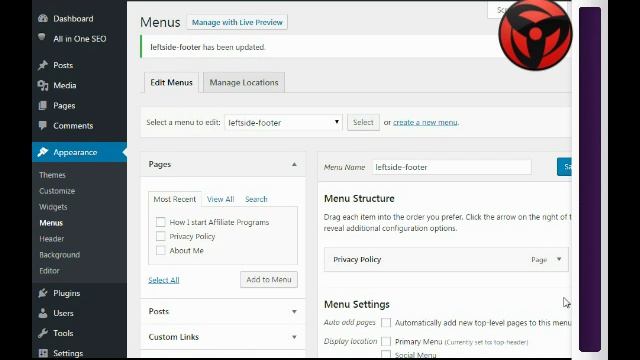Click the Add to Menu button
The image size is (640, 360).
click(x=269, y=280)
